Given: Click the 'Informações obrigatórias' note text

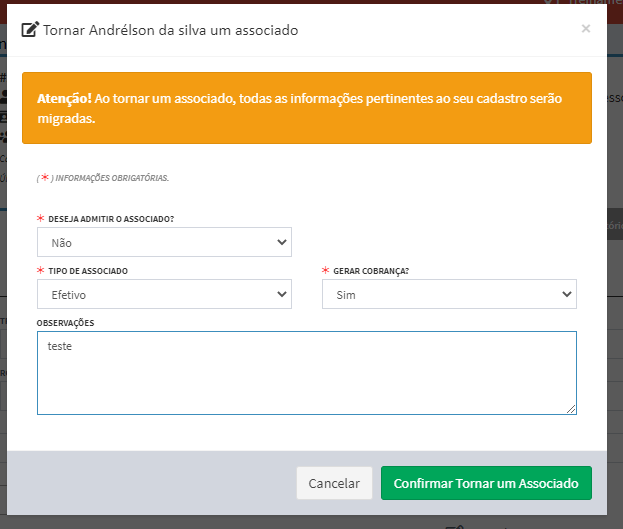Looking at the screenshot, I should coord(112,178).
